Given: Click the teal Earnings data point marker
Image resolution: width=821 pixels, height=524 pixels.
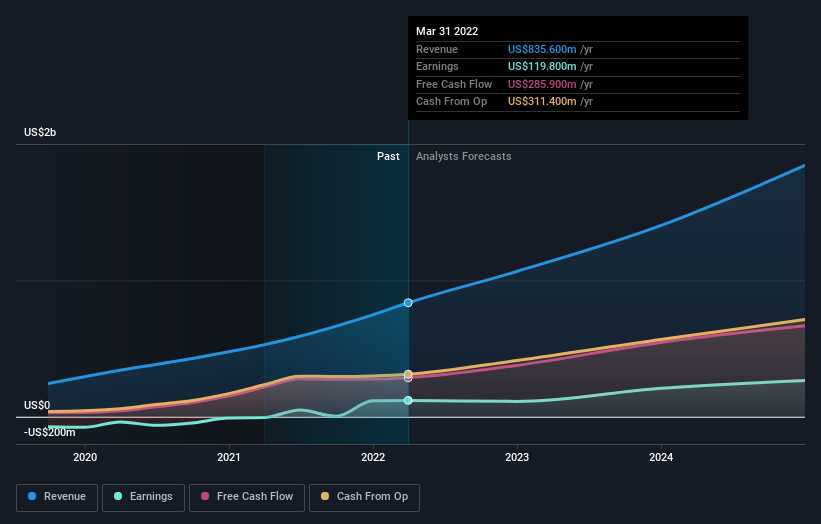Looking at the screenshot, I should coord(408,400).
